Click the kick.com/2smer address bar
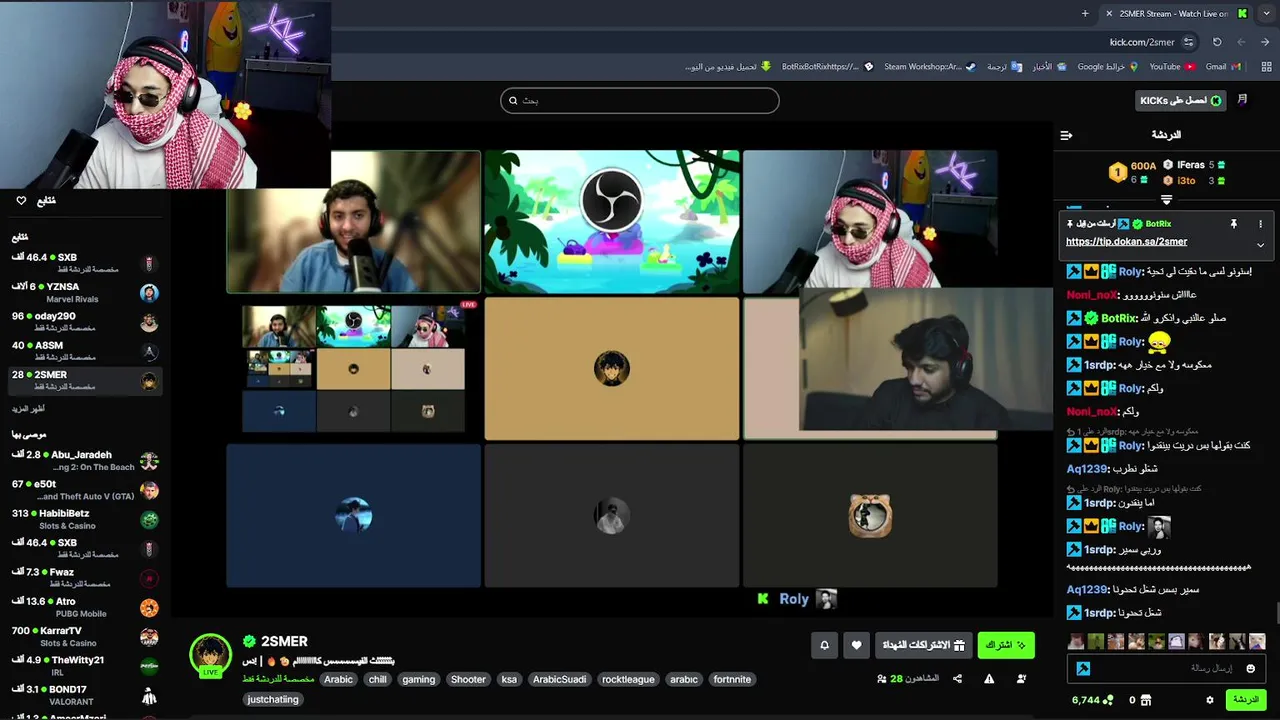1280x720 pixels. [1142, 42]
